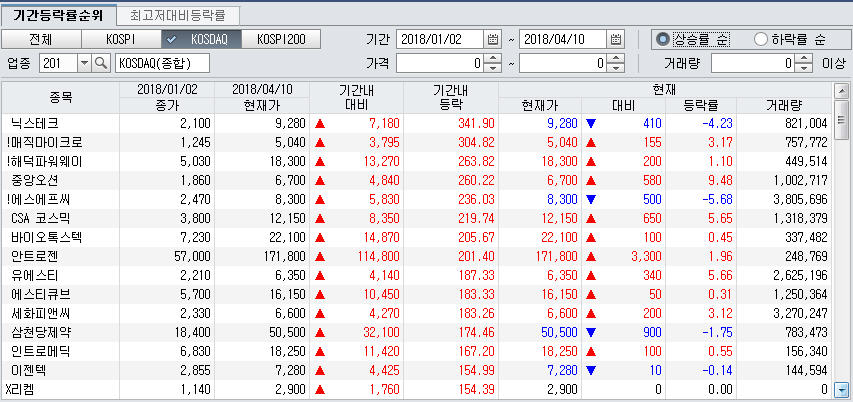Screen dimensions: 853x402
Task: Select the !에스에프씨 stock row
Action: pyautogui.click(x=417, y=199)
